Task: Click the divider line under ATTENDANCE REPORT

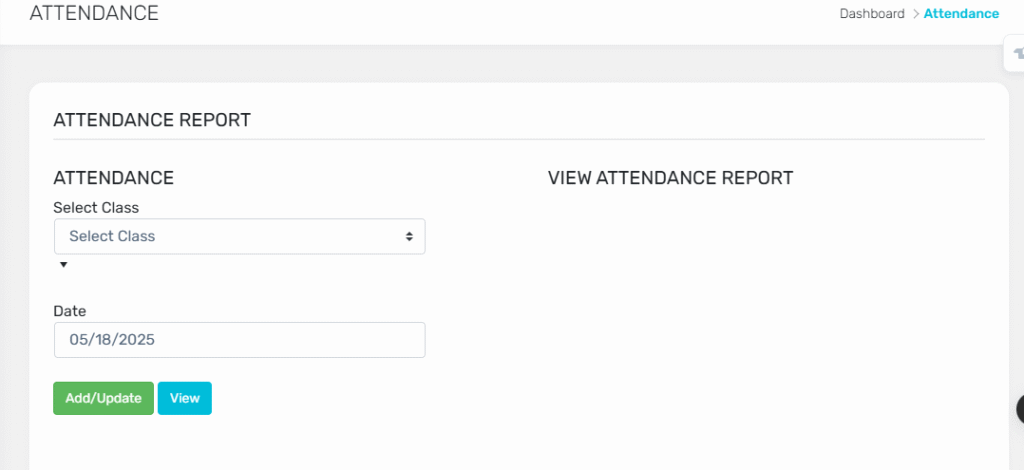Action: (x=519, y=139)
